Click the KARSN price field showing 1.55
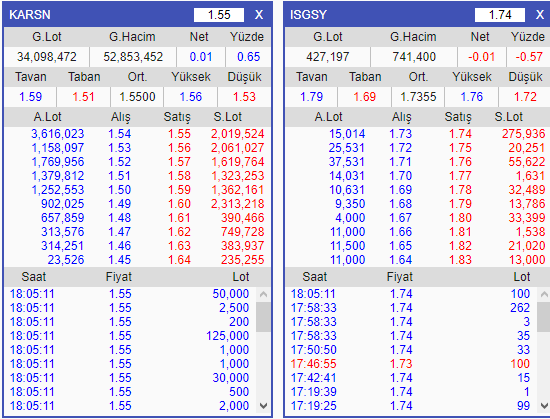 219,15
